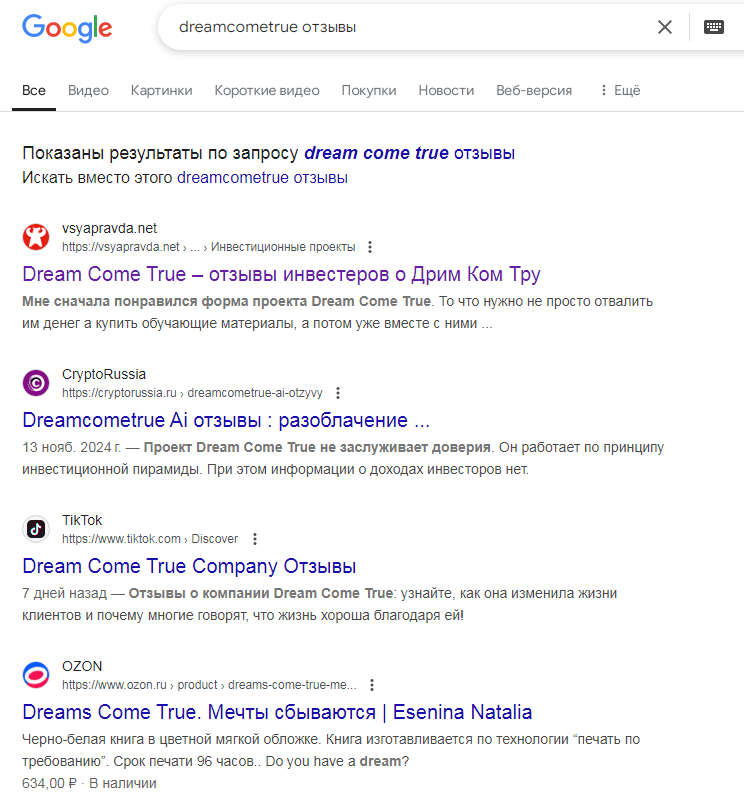Click corrected query link dream come true отзывы
Image resolution: width=744 pixels, height=811 pixels.
point(409,153)
